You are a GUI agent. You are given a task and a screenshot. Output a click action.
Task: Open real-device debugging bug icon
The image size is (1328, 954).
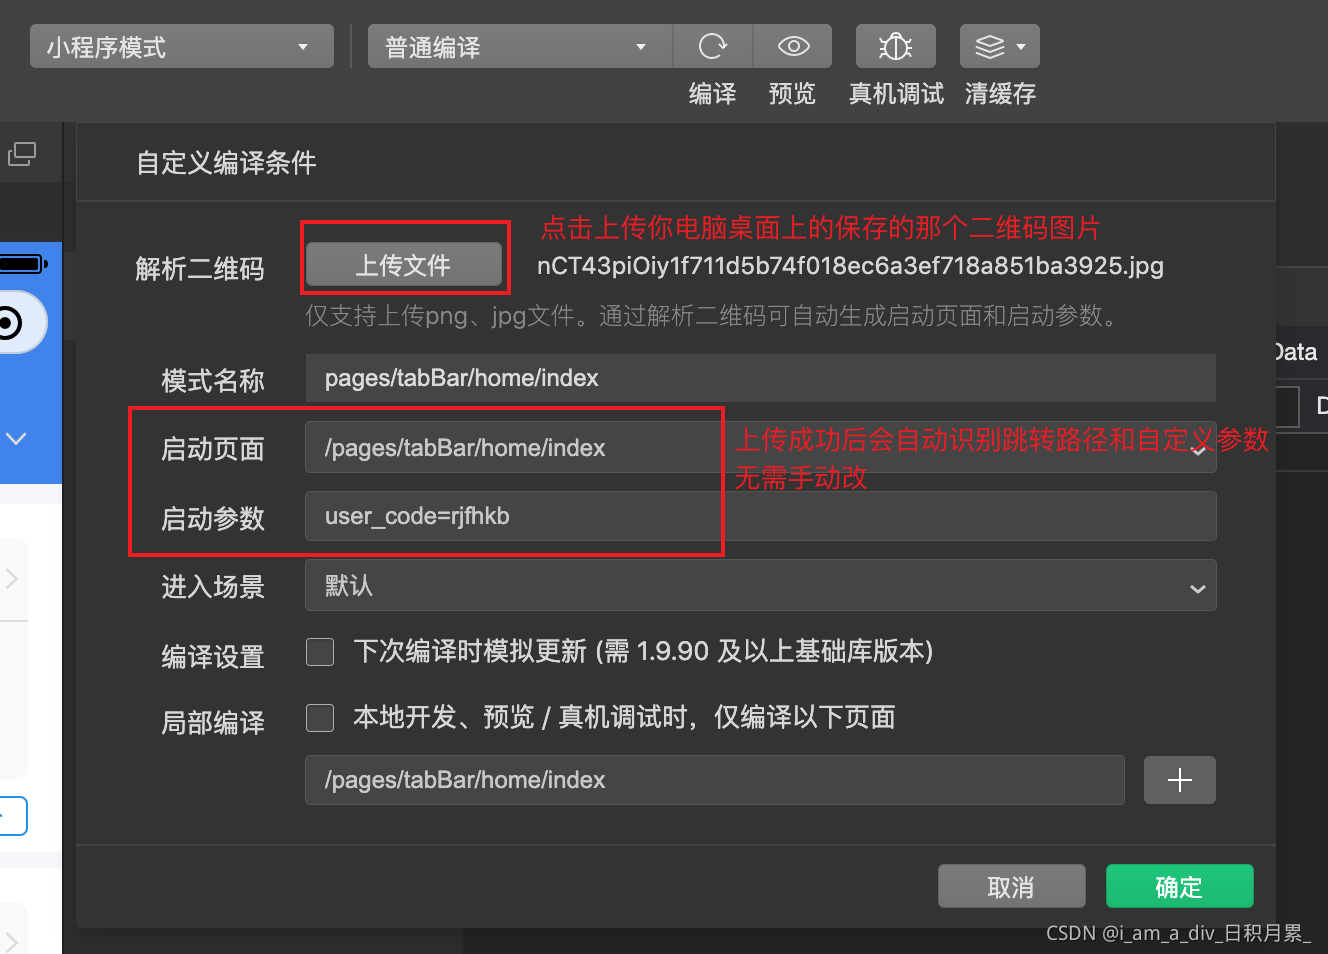pos(895,46)
